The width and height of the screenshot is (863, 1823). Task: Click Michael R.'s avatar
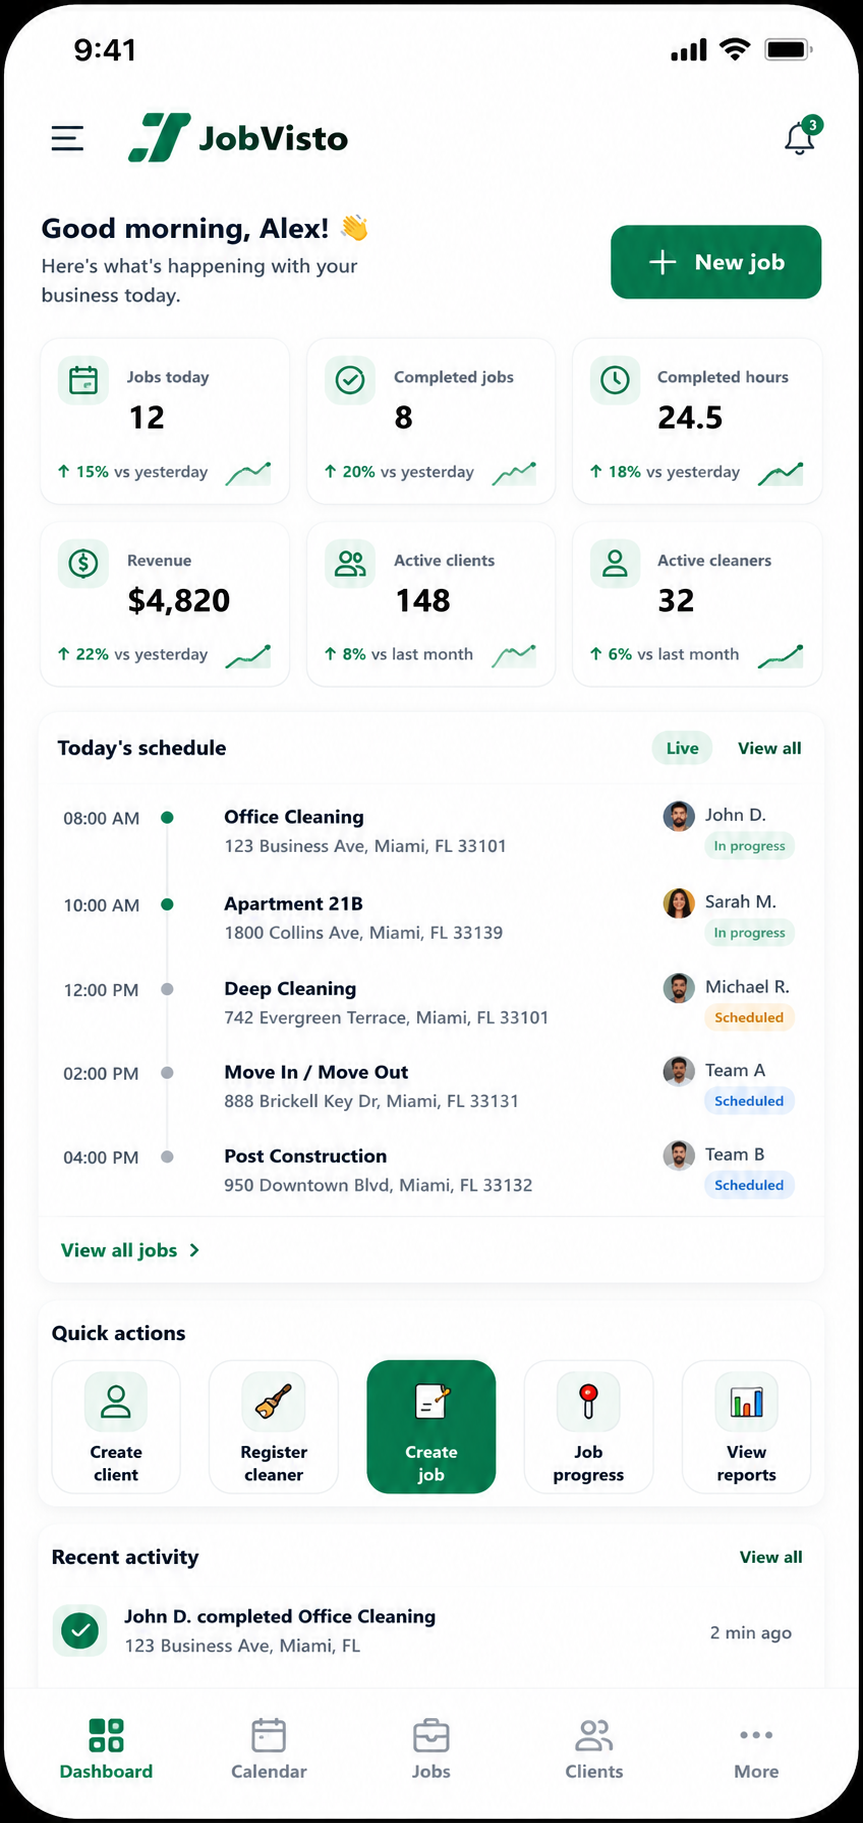click(x=679, y=988)
